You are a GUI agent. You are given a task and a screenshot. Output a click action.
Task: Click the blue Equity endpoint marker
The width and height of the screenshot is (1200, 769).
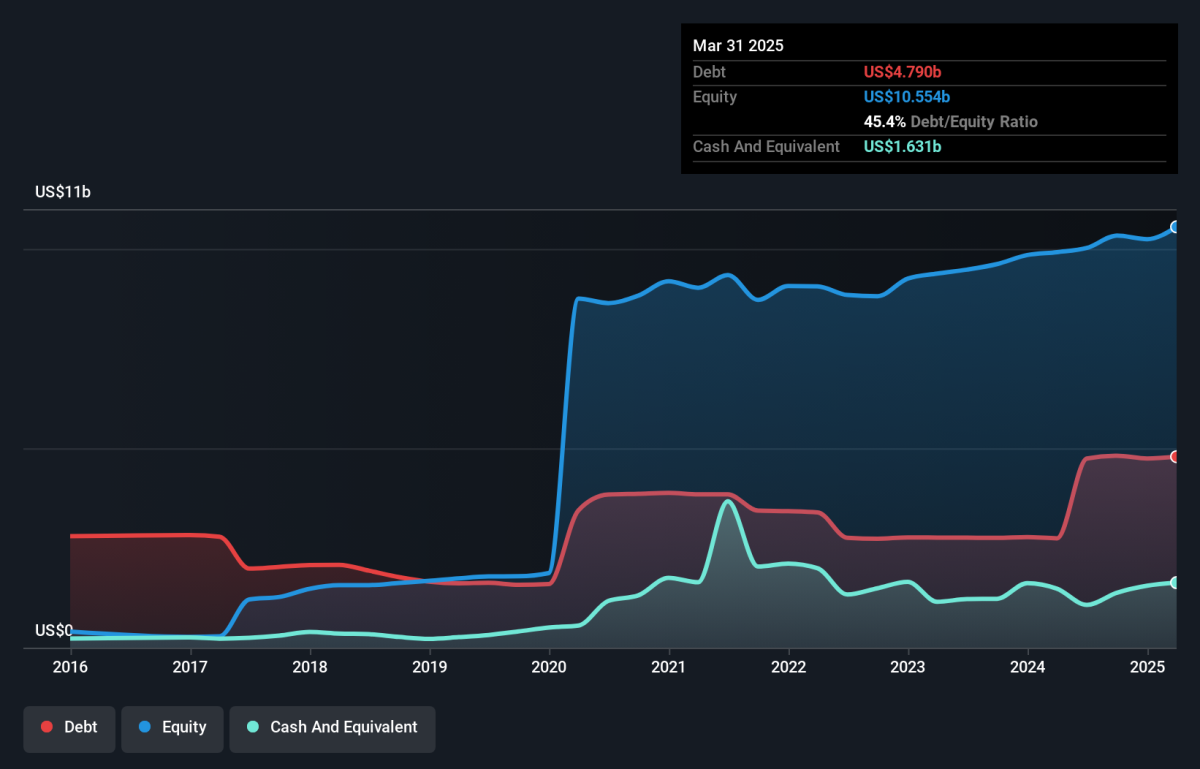coord(1175,227)
